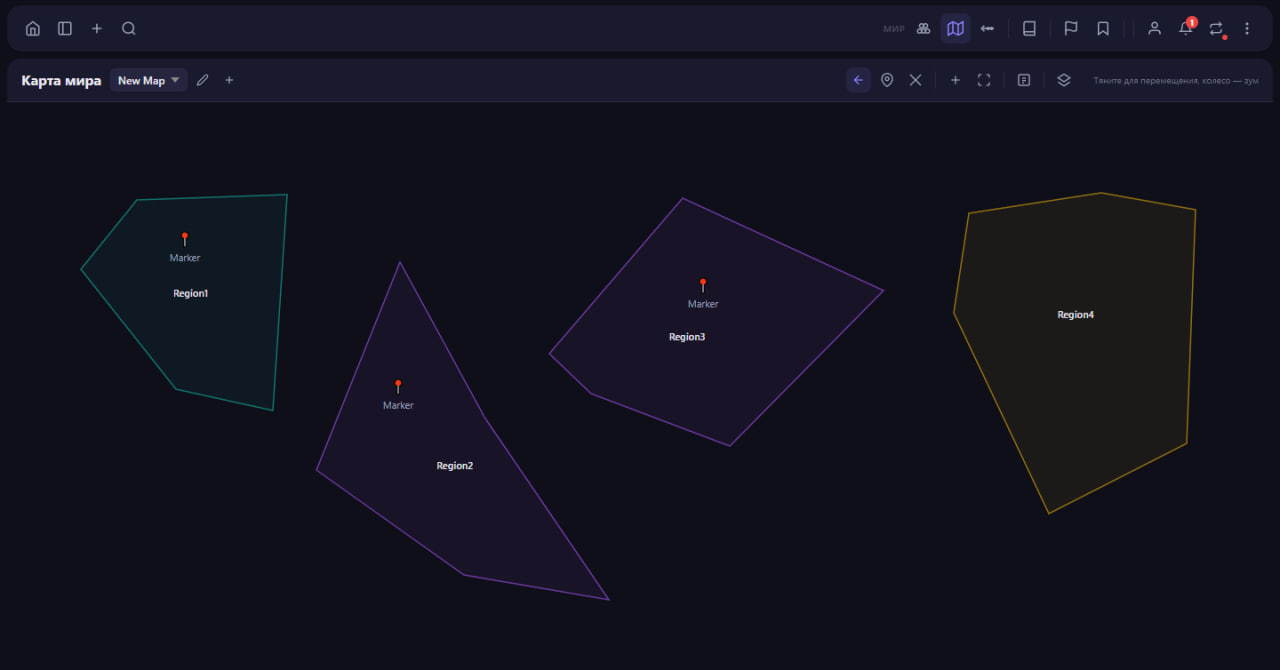Open the New Map dropdown
Viewport: 1280px width, 670px height.
click(x=149, y=80)
